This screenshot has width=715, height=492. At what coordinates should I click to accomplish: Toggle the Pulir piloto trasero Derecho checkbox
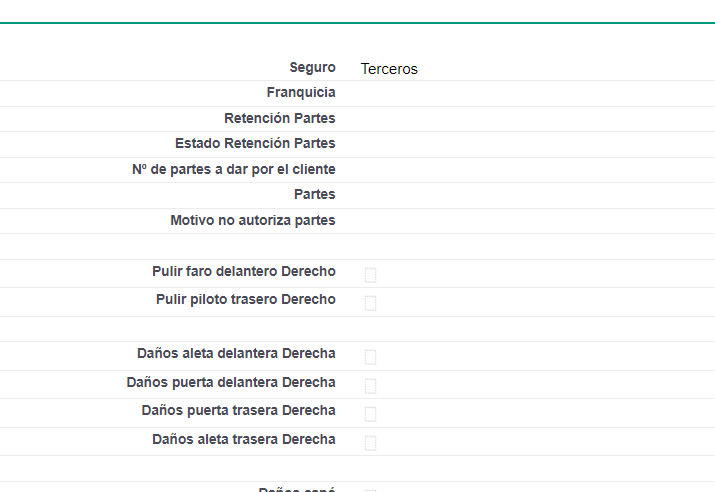point(370,303)
